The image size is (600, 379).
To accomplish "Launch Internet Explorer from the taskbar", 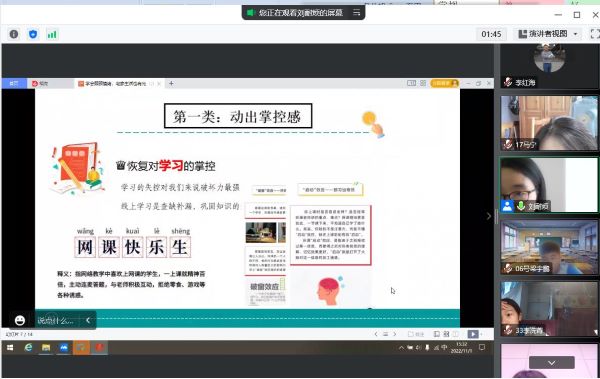I will coord(28,347).
